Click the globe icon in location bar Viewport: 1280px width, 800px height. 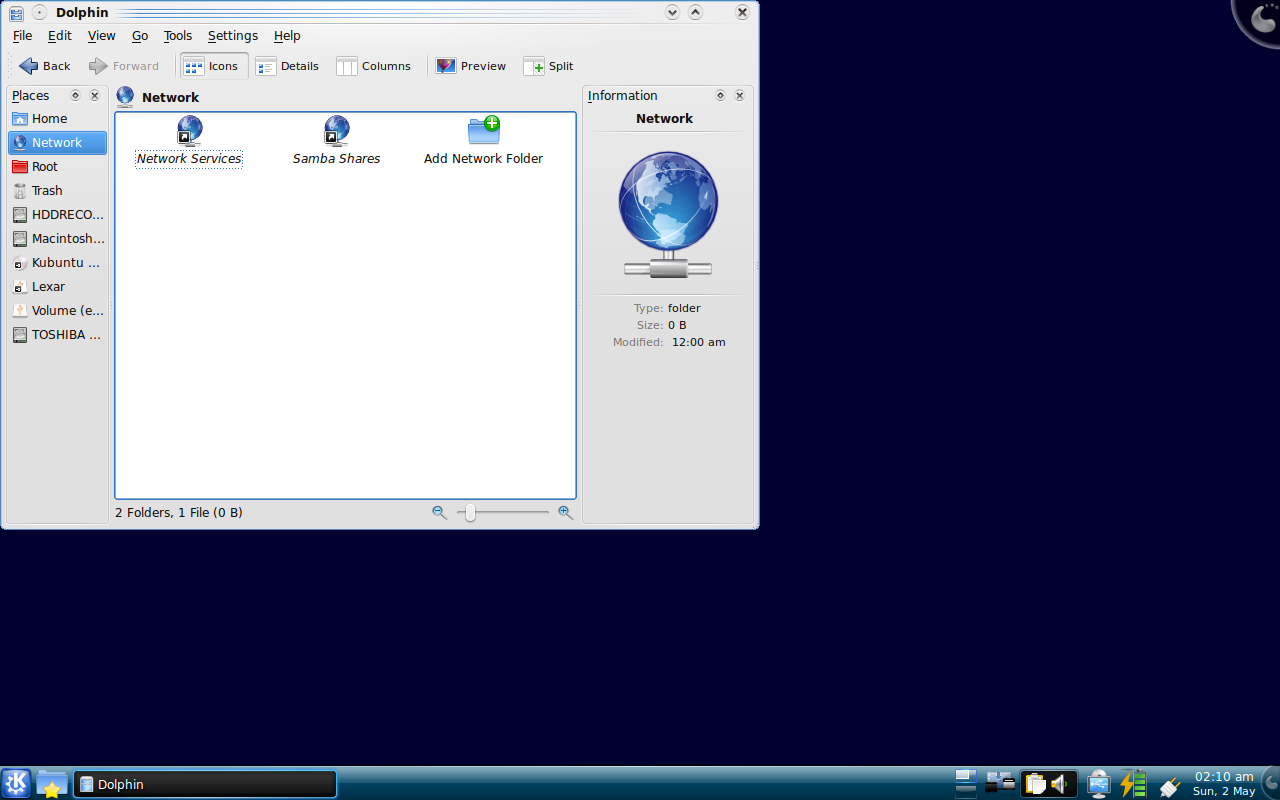pyautogui.click(x=125, y=97)
